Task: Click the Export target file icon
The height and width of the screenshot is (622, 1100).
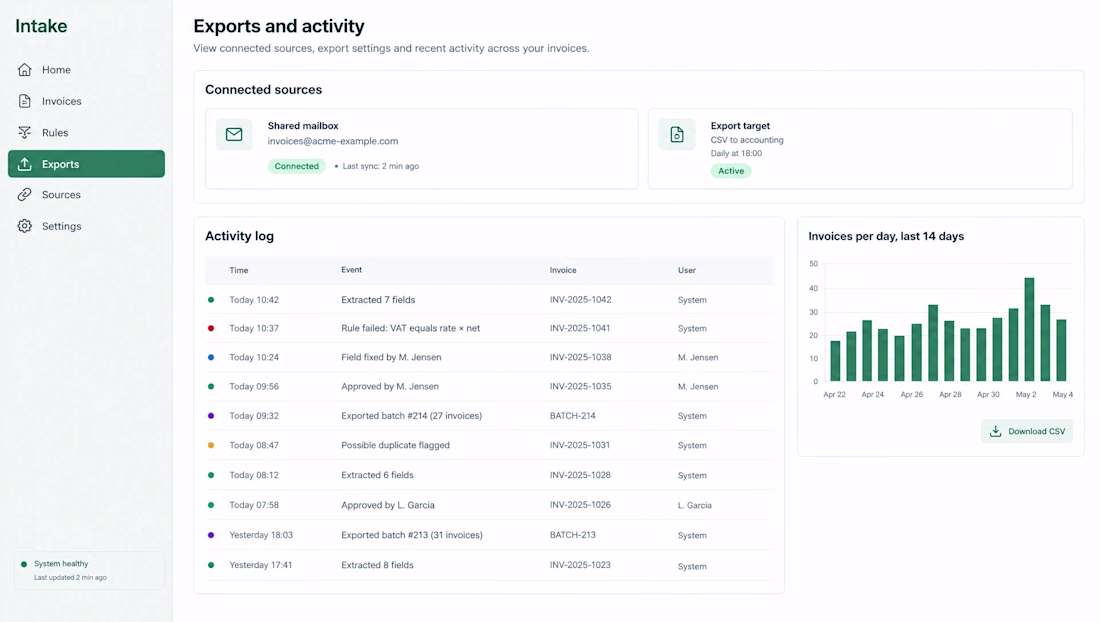Action: pyautogui.click(x=677, y=134)
